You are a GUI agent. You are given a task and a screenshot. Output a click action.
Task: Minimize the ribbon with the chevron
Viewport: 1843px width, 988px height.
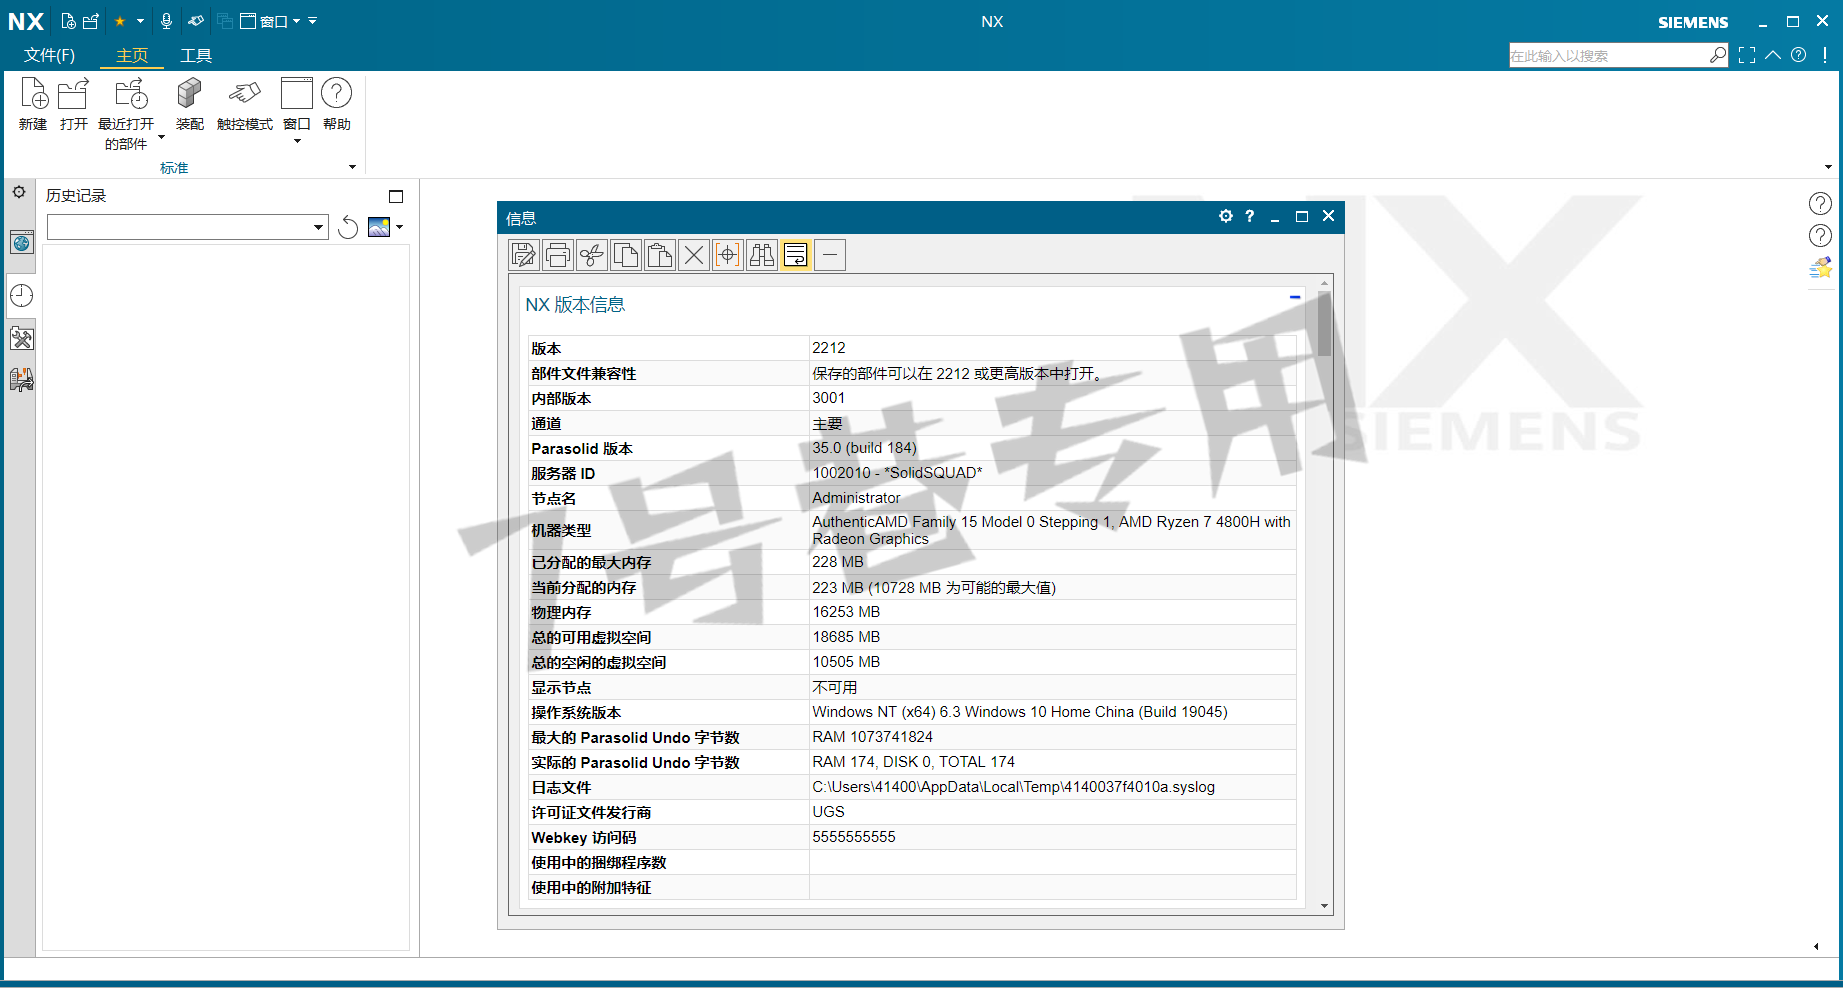(x=1773, y=55)
